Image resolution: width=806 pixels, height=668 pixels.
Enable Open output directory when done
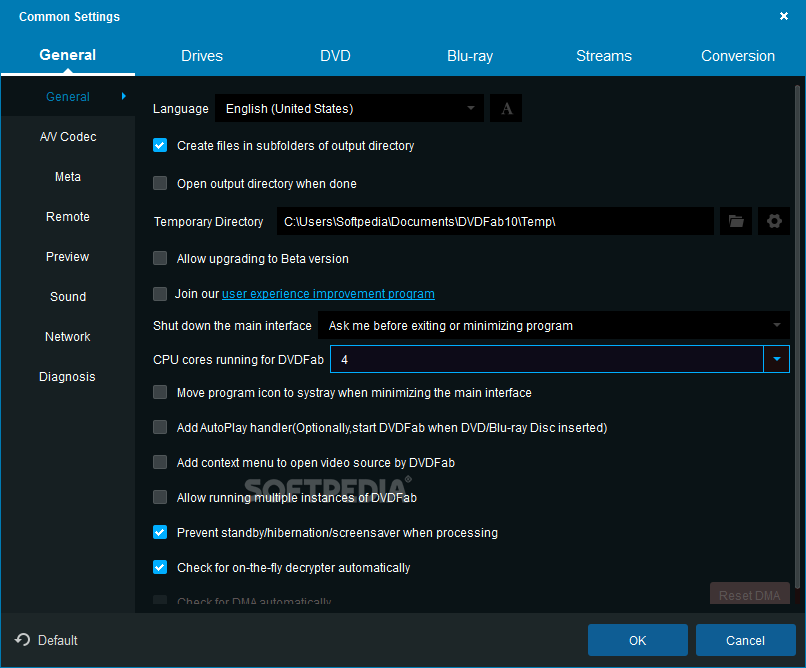point(160,183)
